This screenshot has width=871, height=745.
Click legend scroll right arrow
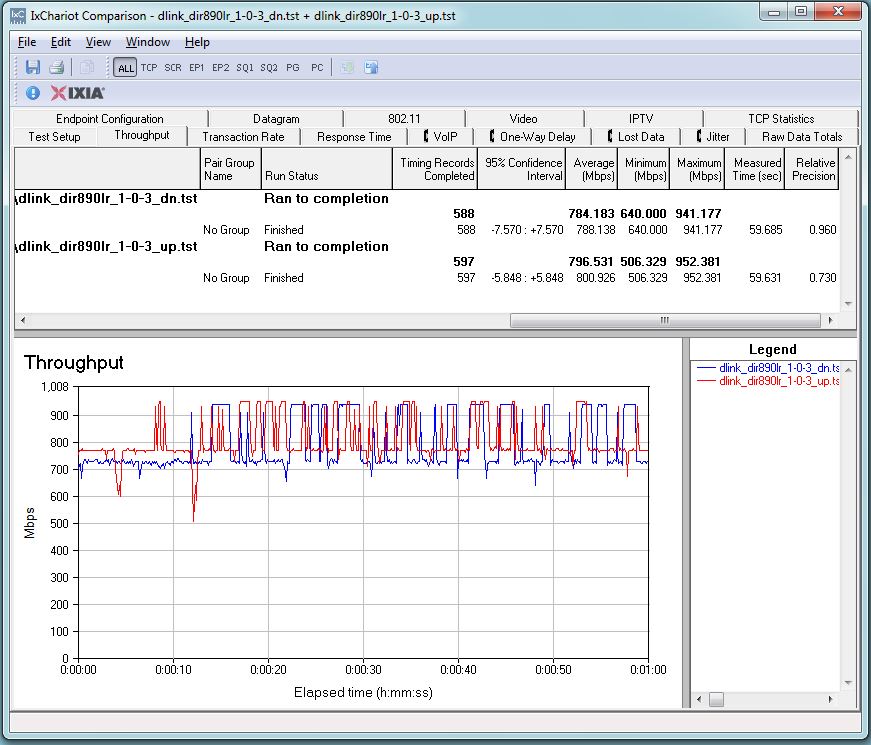click(830, 699)
